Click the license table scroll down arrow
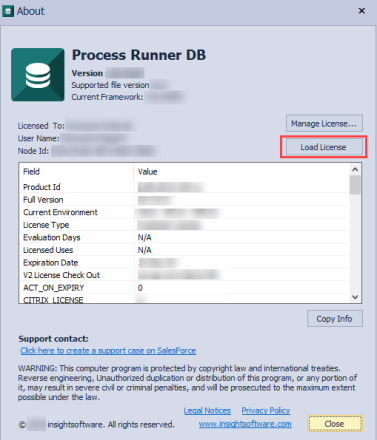Viewport: 377px width, 440px height. pyautogui.click(x=355, y=297)
